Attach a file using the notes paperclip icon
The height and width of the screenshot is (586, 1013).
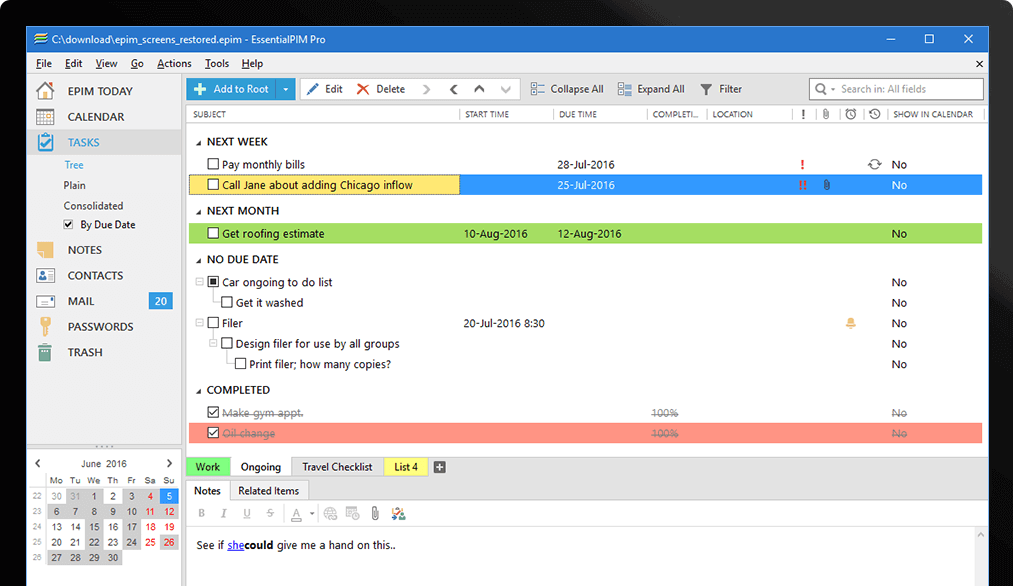tap(375, 514)
